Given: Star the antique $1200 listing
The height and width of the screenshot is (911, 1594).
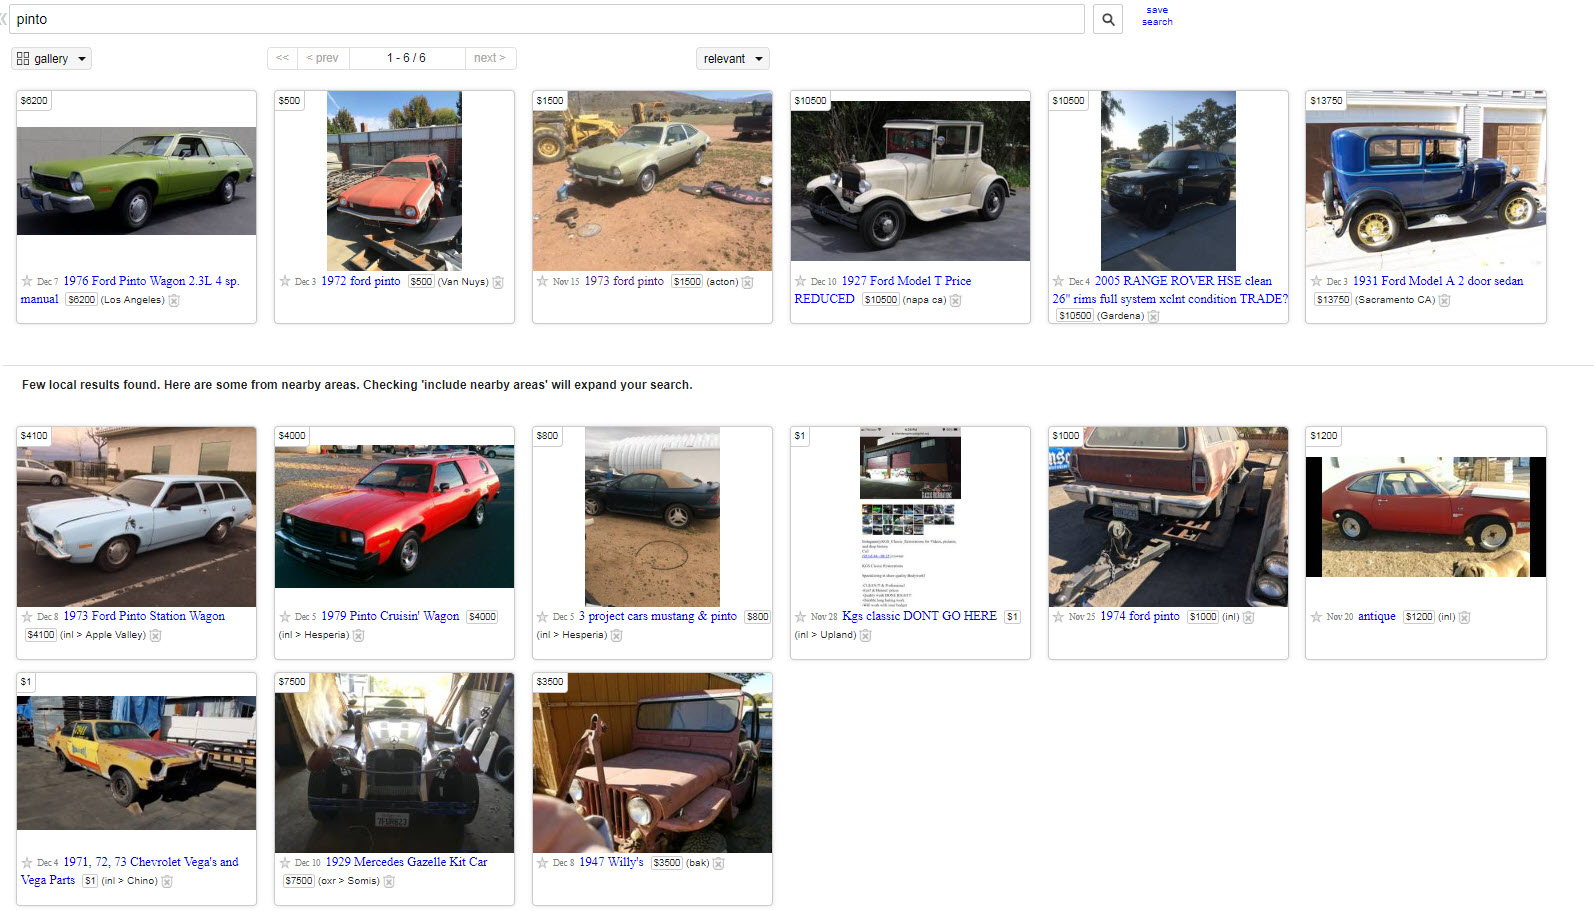Looking at the screenshot, I should 1317,616.
